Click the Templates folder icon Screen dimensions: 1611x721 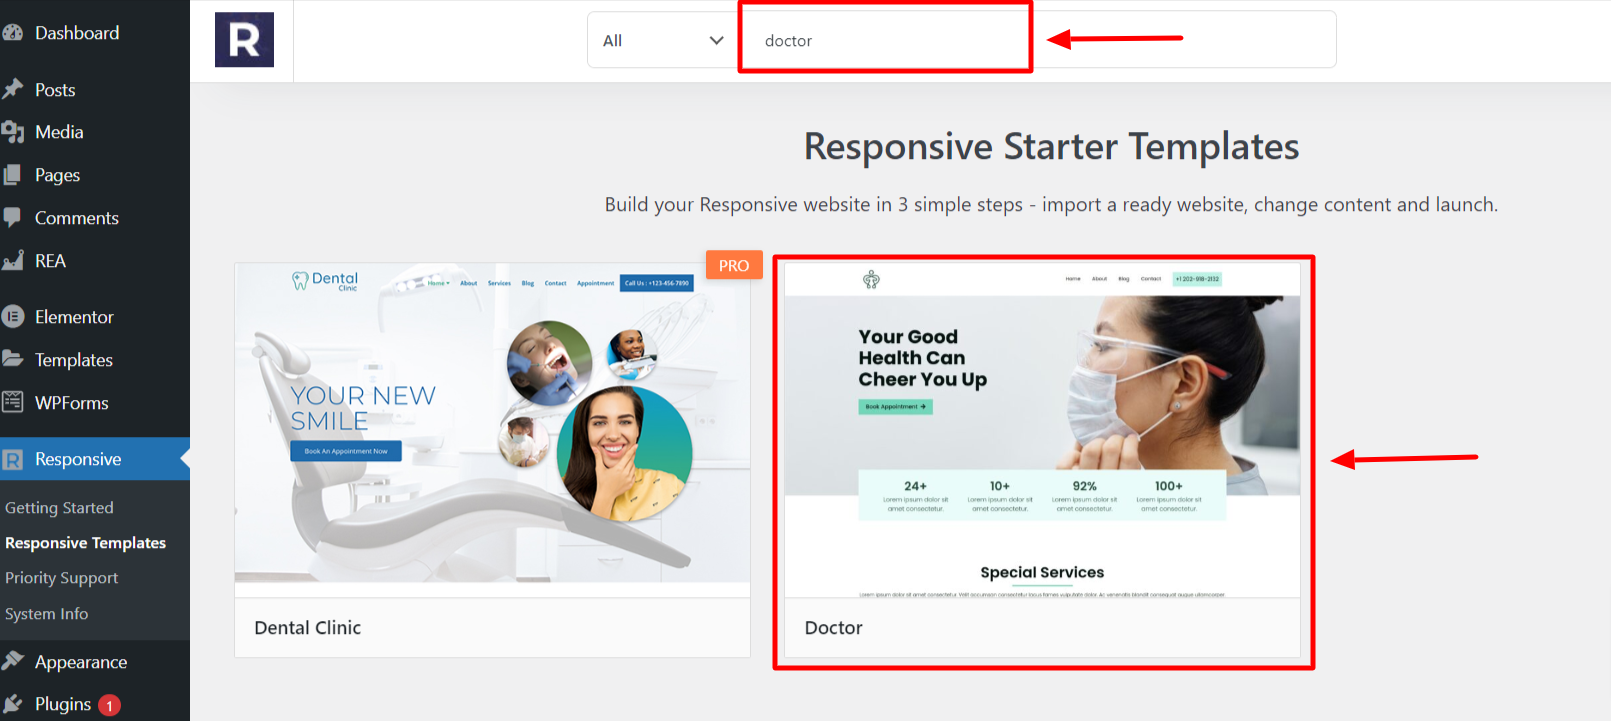pyautogui.click(x=12, y=359)
